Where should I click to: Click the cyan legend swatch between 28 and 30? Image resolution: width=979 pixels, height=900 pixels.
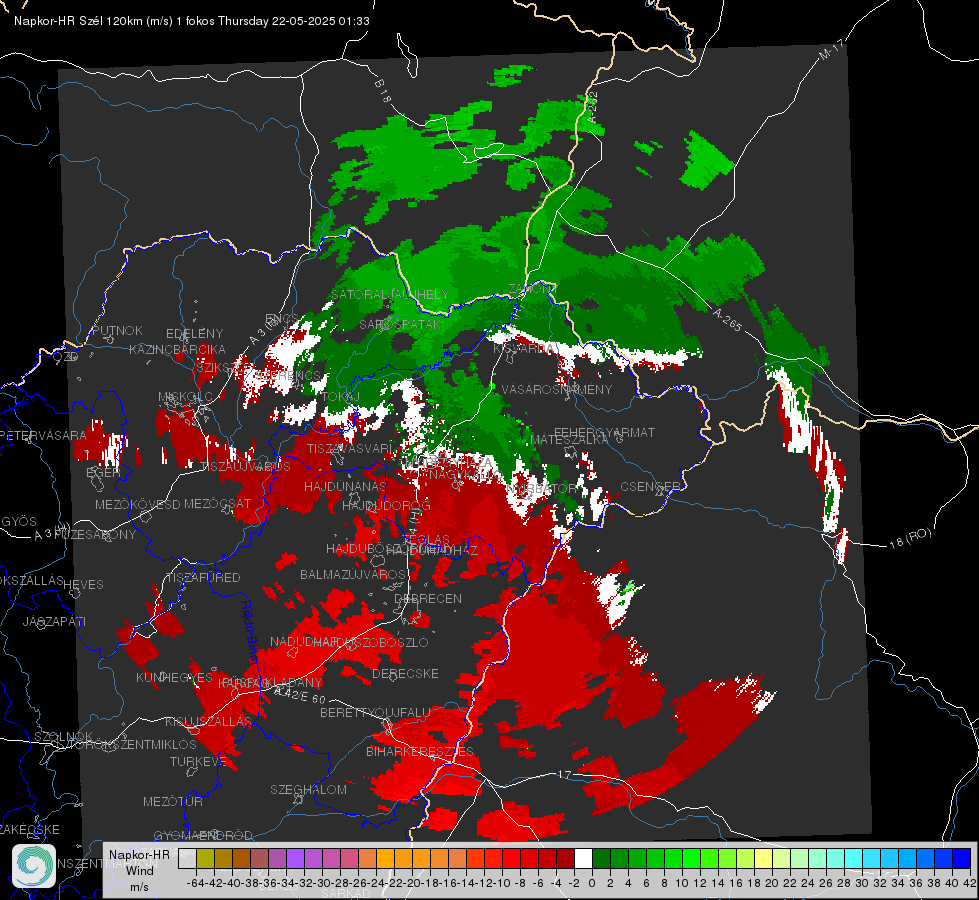(x=854, y=858)
